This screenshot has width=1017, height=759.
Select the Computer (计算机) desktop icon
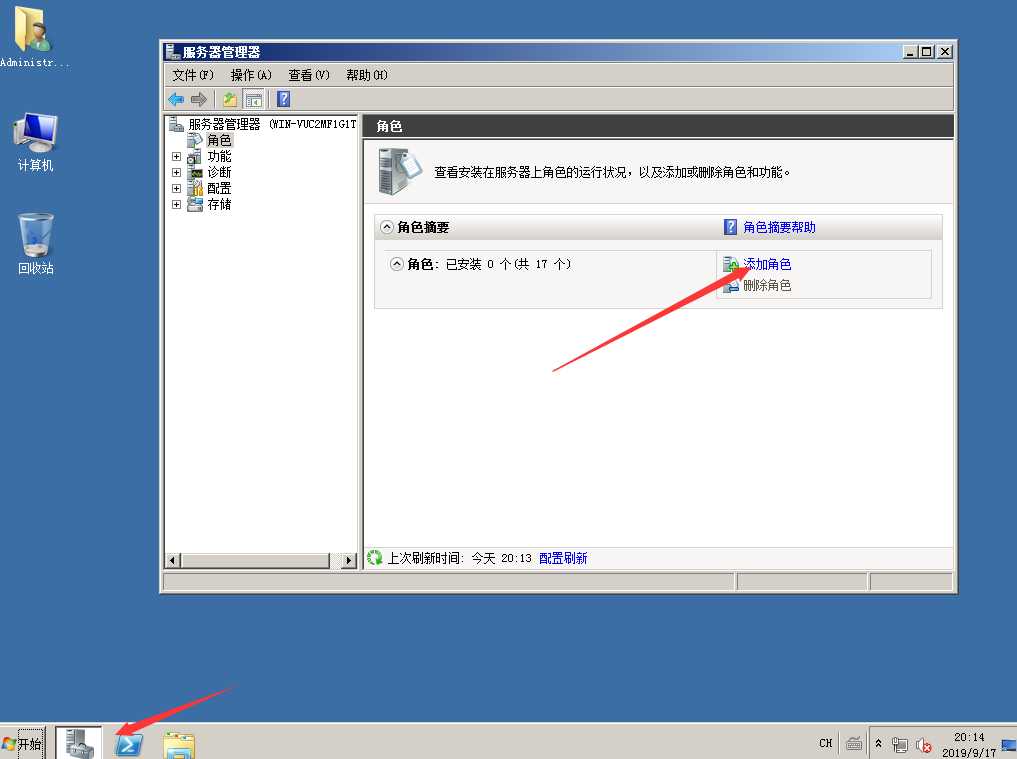coord(35,142)
